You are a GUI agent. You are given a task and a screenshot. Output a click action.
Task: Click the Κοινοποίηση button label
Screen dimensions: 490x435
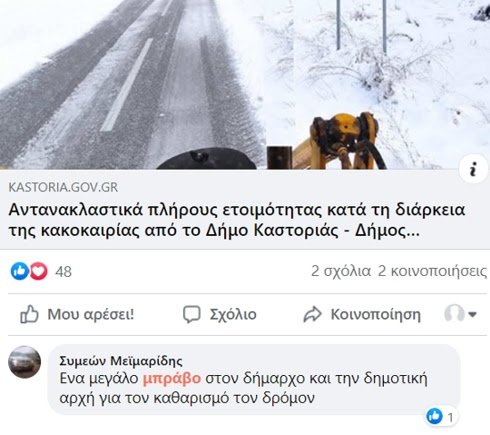pos(375,314)
